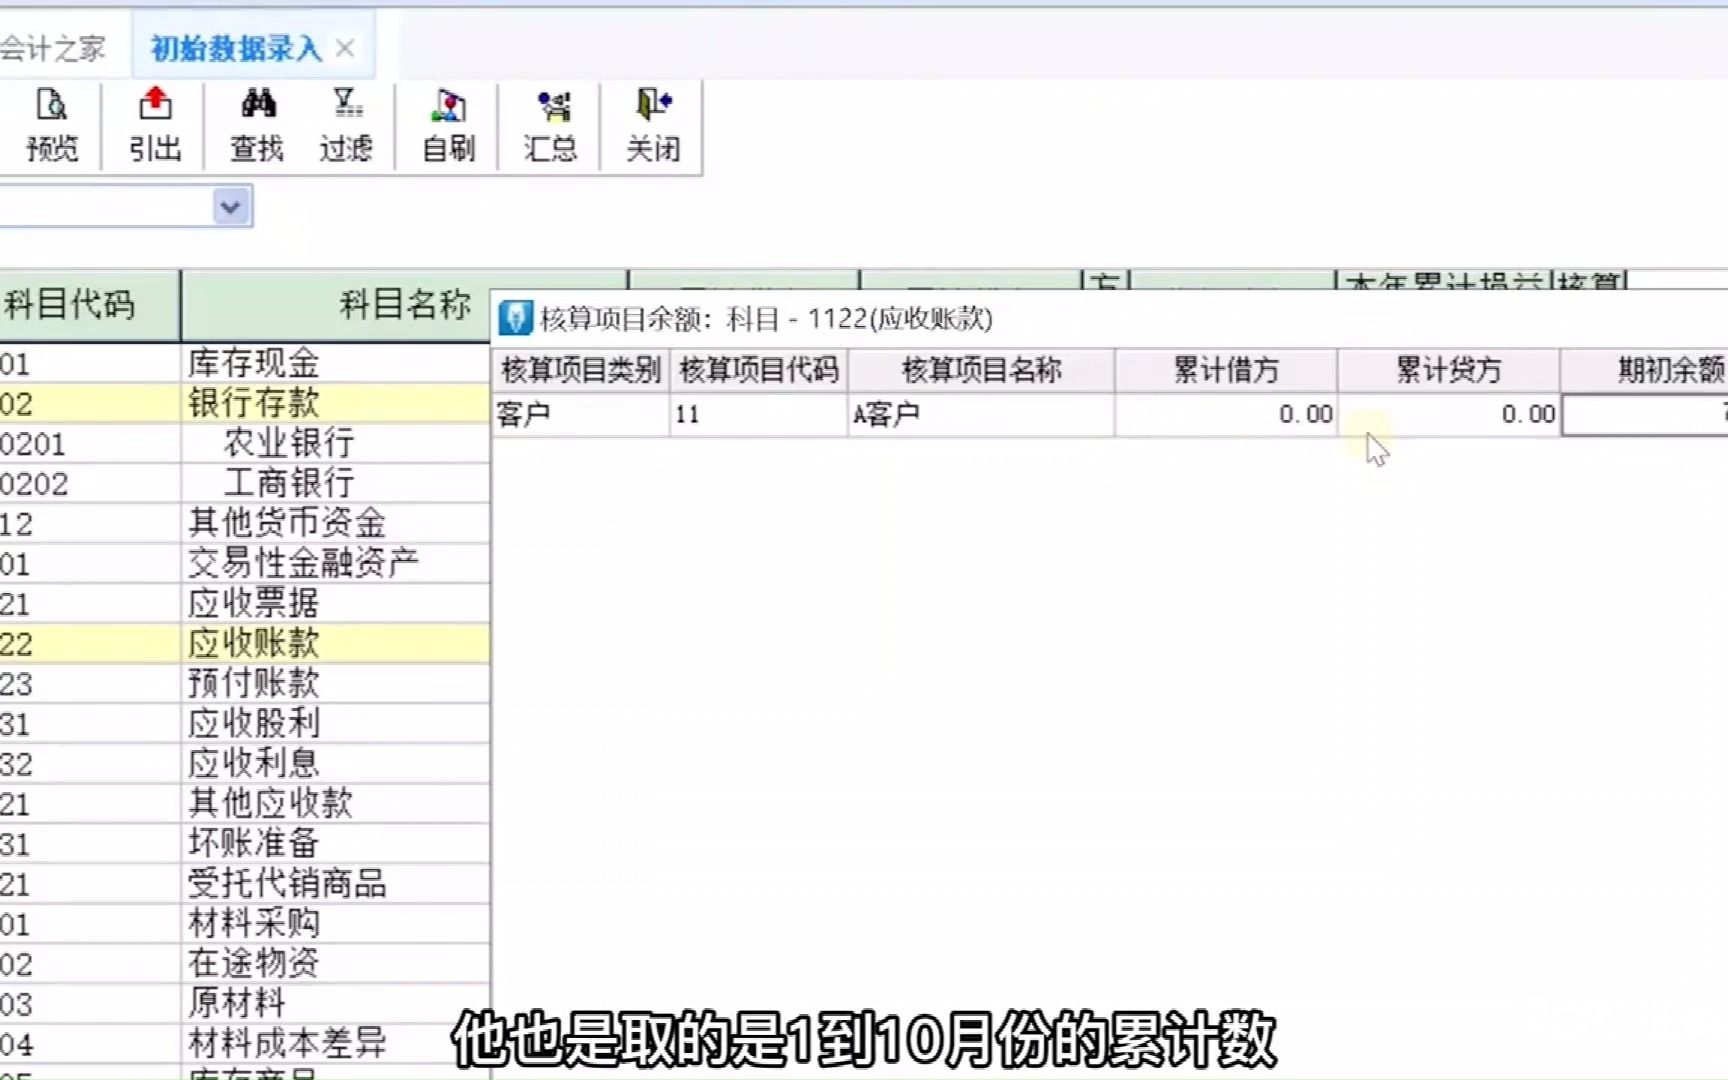Close the 初始数据录入 tab

click(x=345, y=48)
